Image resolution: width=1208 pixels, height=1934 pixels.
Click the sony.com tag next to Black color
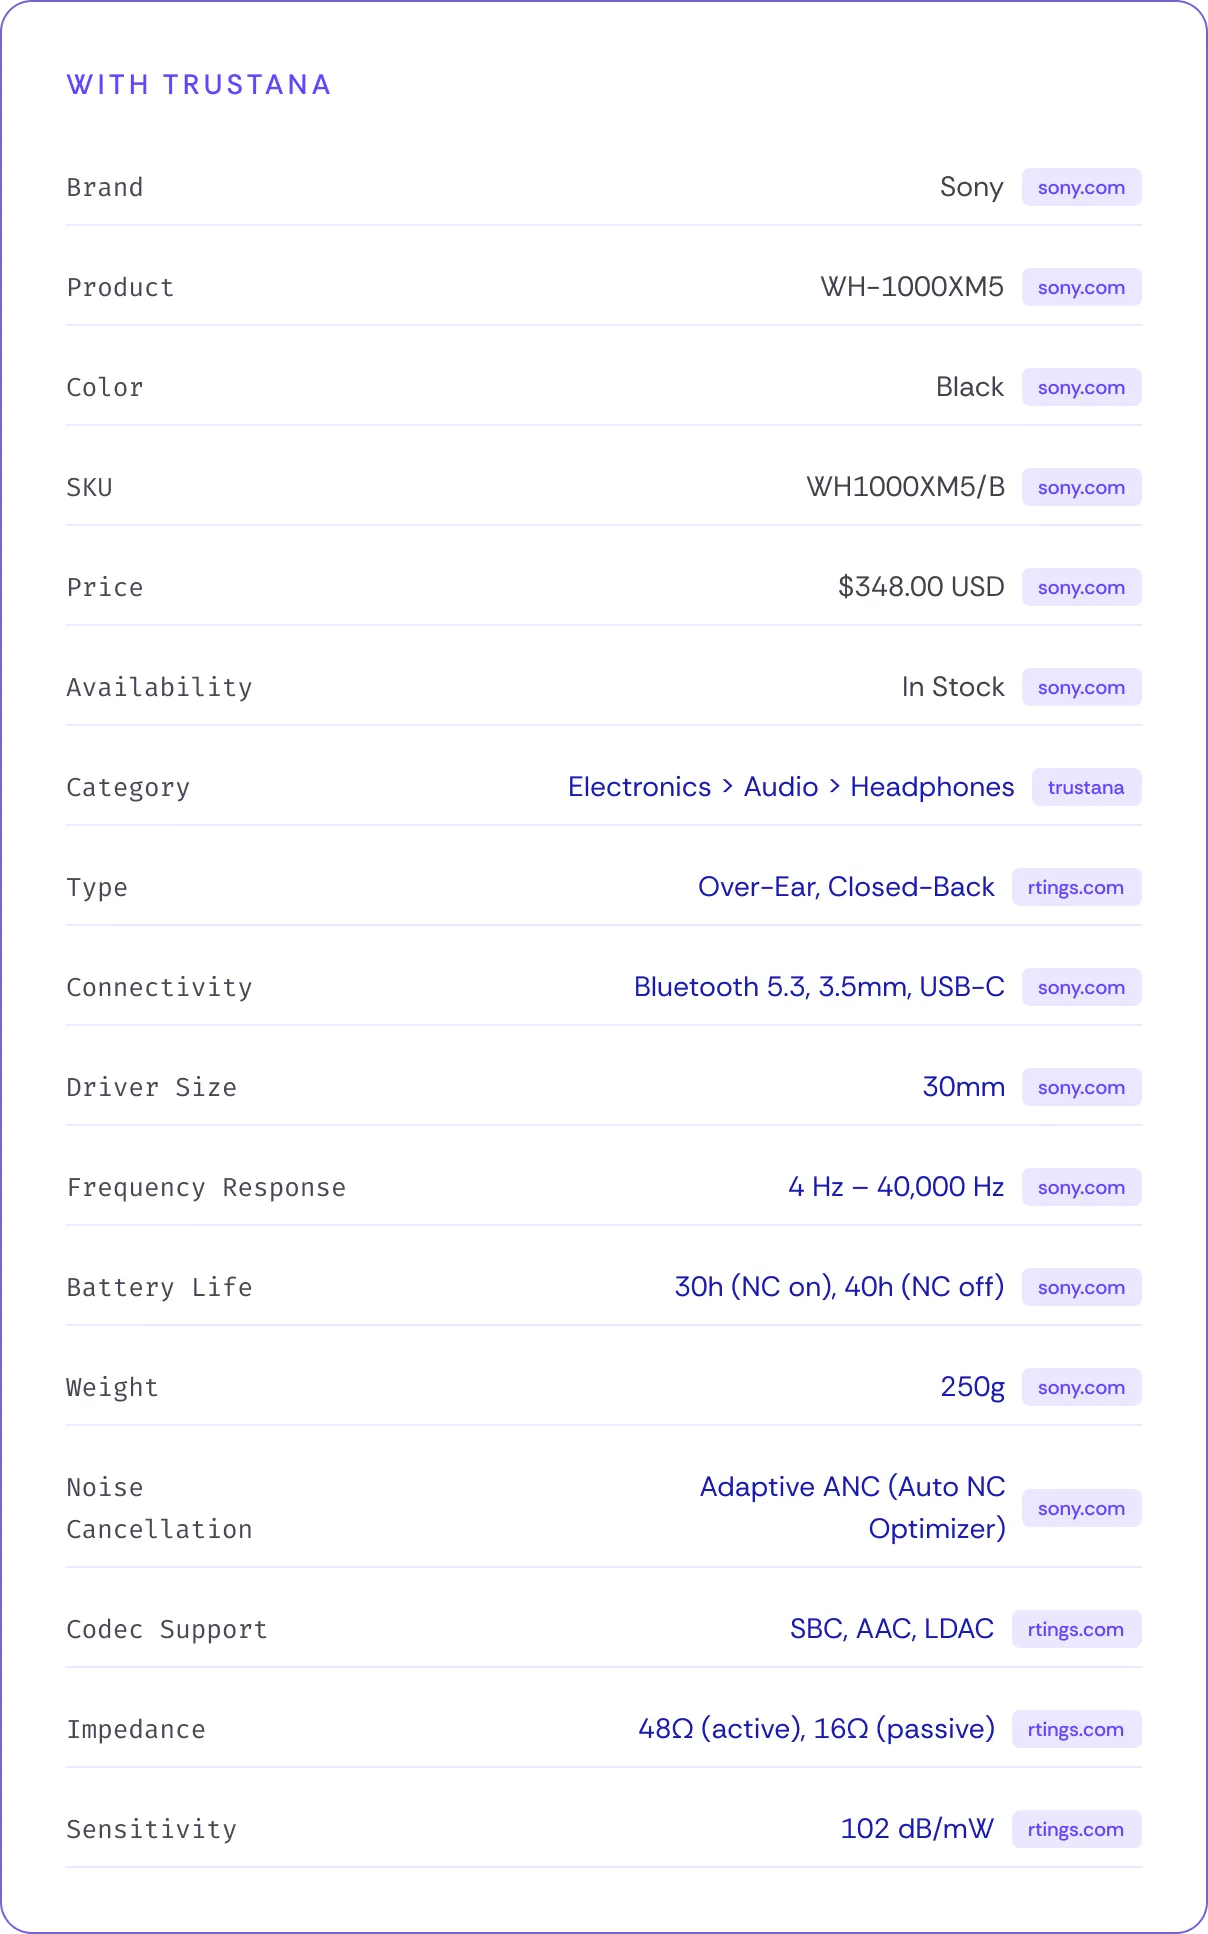pos(1081,388)
